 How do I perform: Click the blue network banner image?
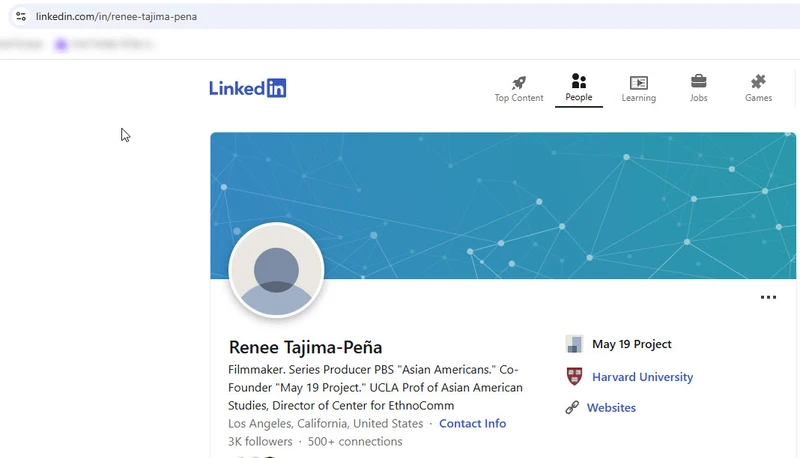coord(503,206)
